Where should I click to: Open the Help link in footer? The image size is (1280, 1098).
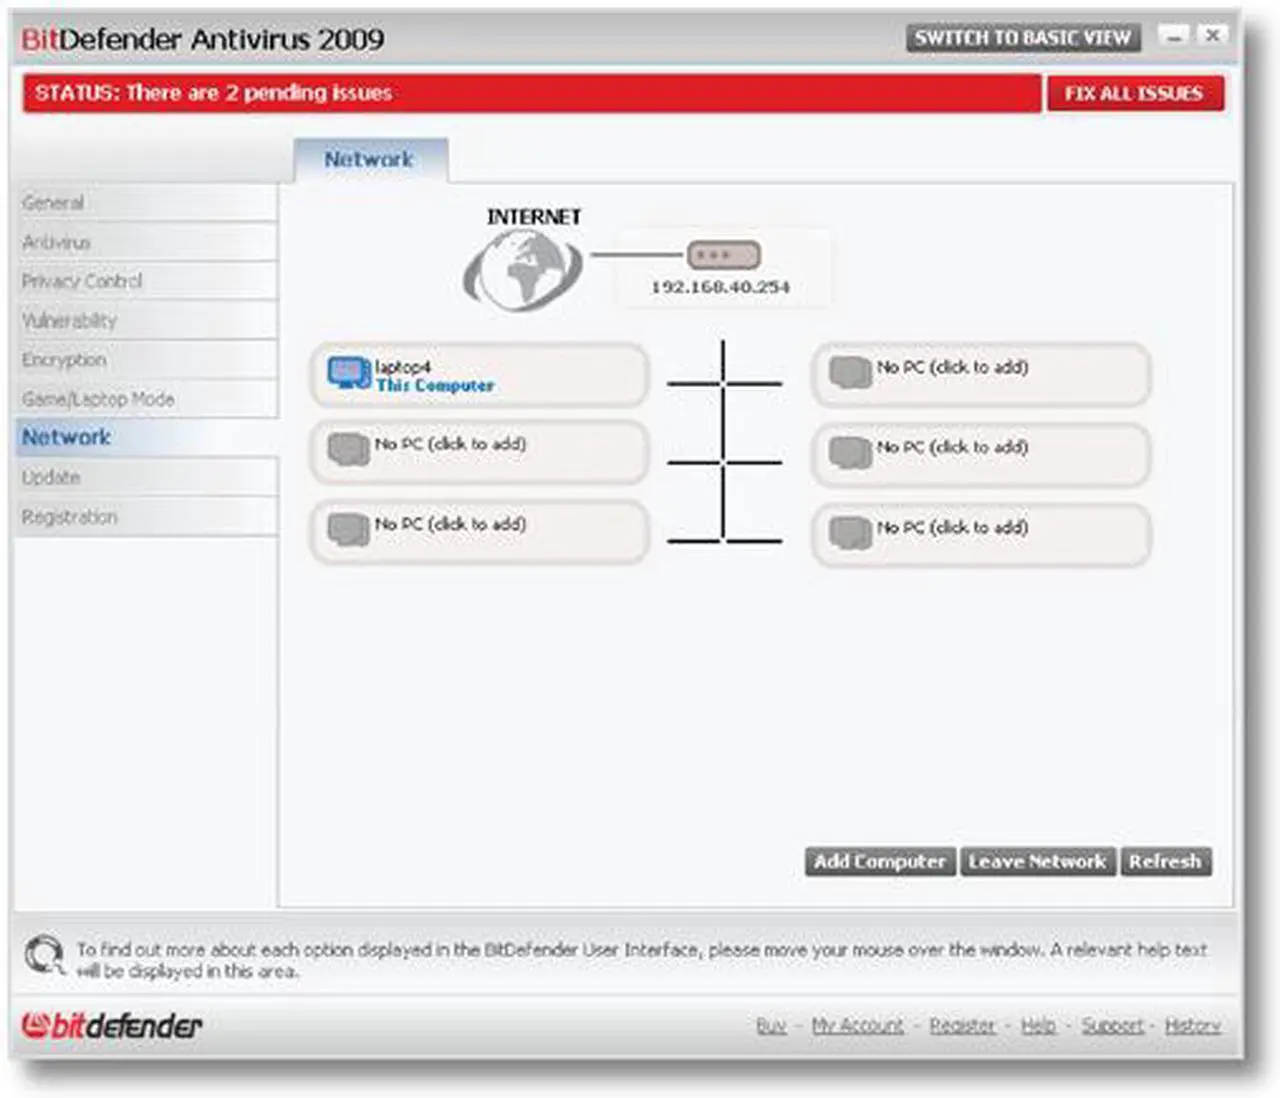click(x=1038, y=1025)
